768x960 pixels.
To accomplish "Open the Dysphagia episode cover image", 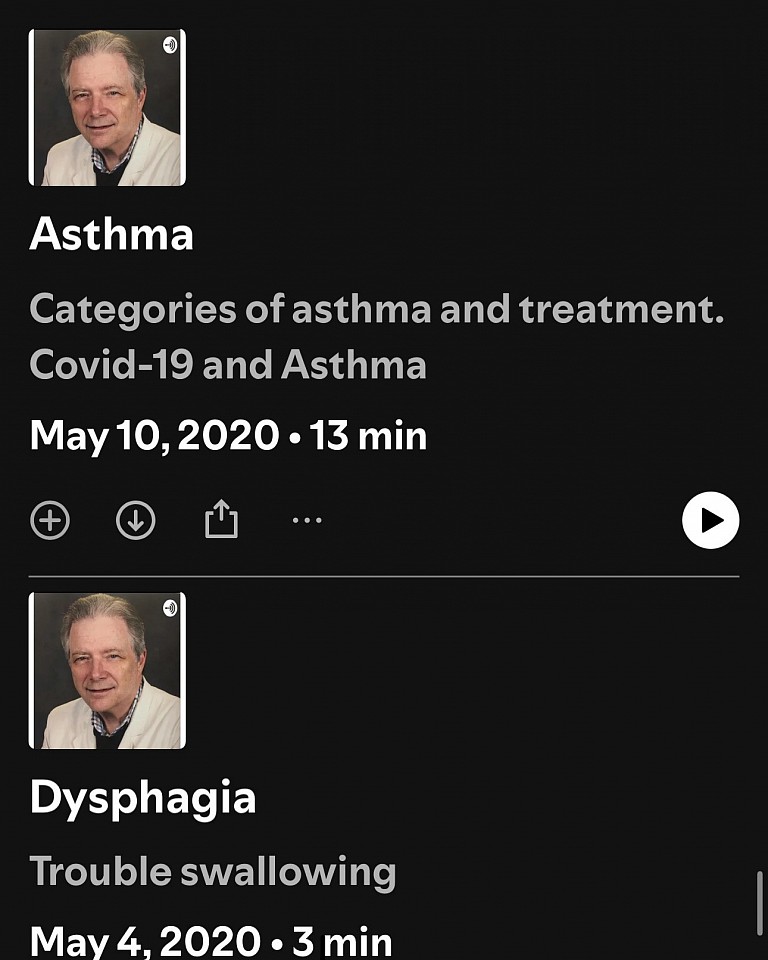I will (x=107, y=670).
